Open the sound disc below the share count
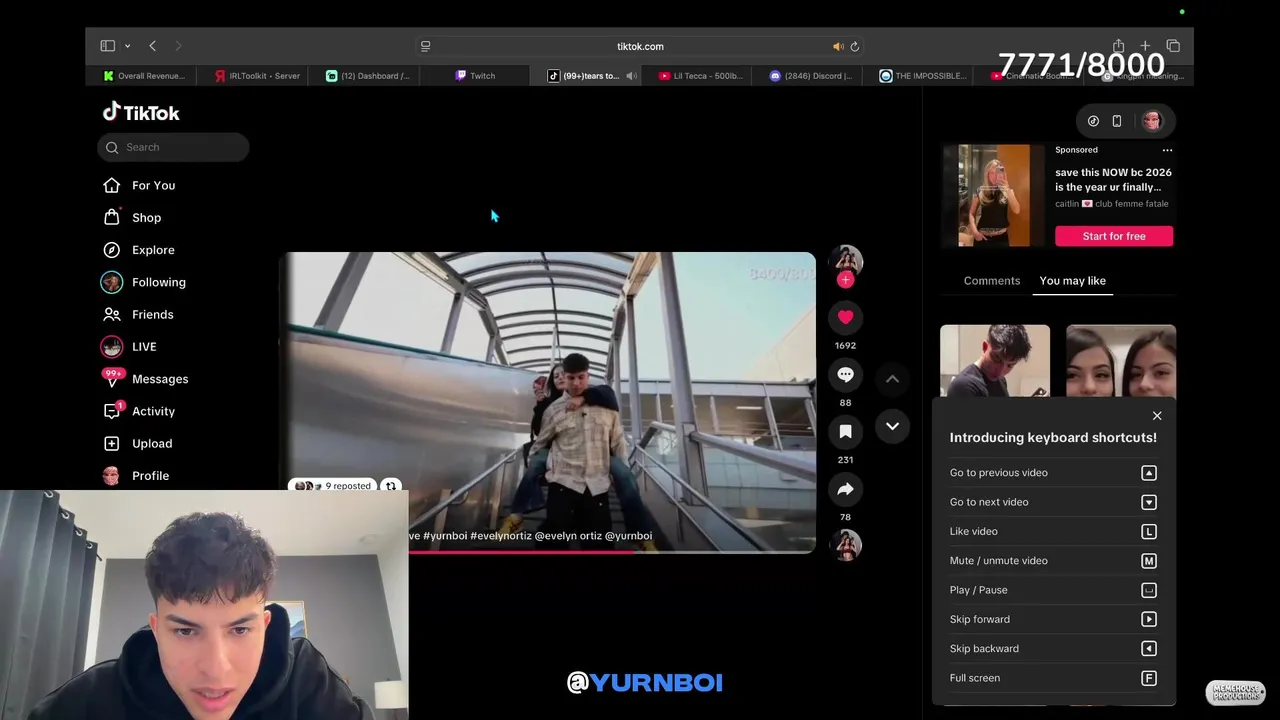 point(846,545)
